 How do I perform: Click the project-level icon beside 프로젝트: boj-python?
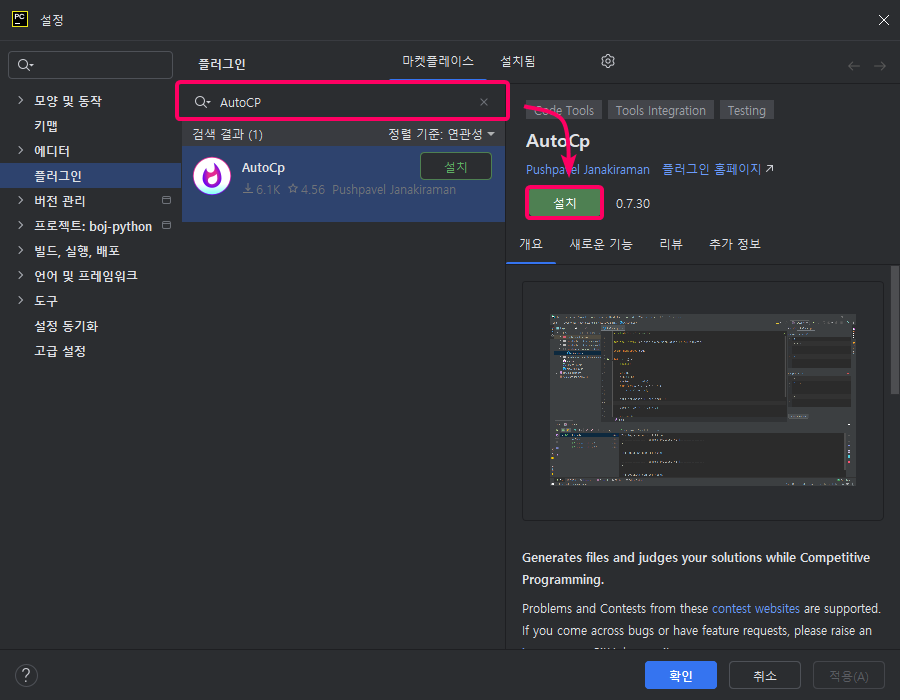click(166, 225)
